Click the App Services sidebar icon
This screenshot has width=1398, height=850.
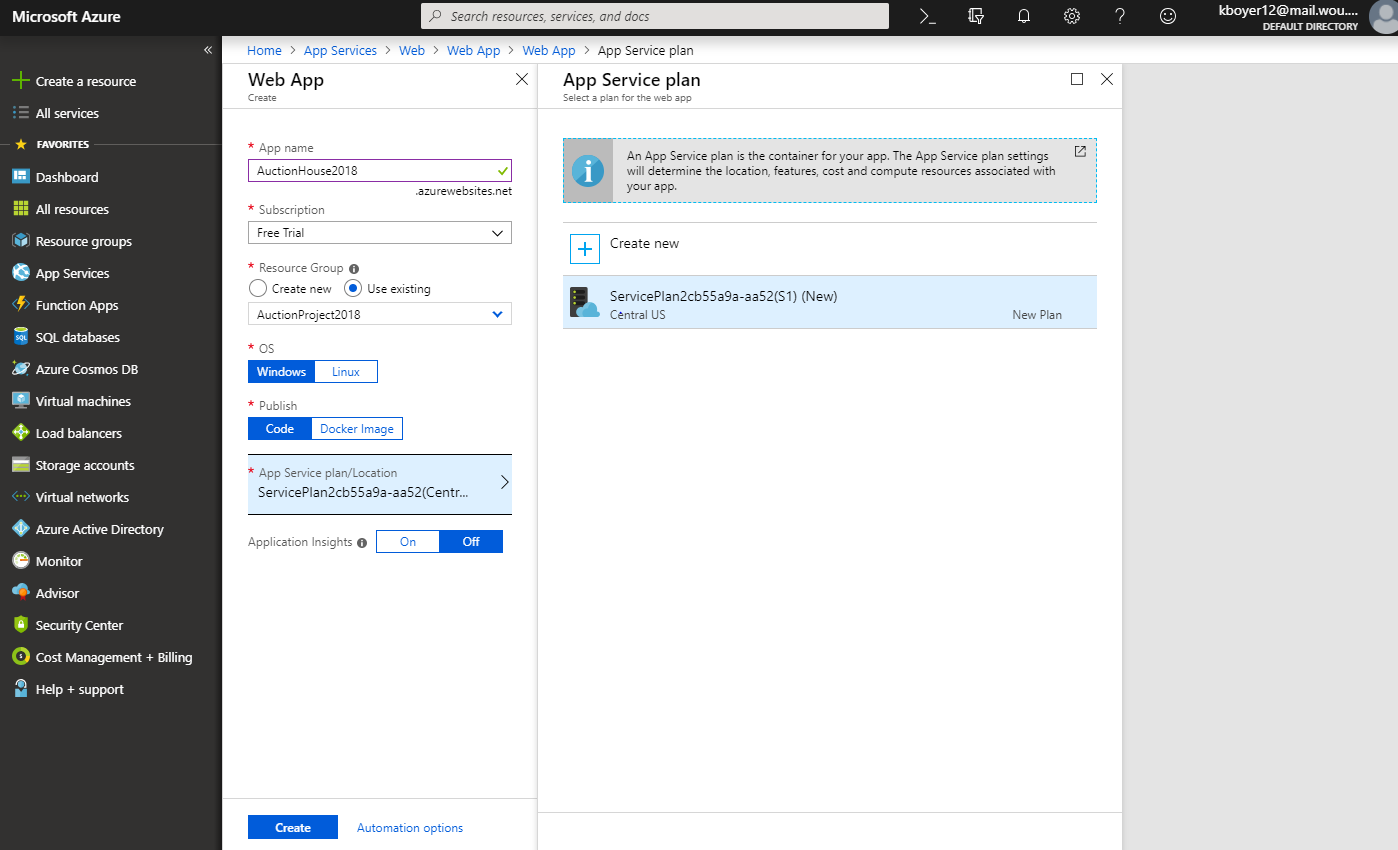20,273
